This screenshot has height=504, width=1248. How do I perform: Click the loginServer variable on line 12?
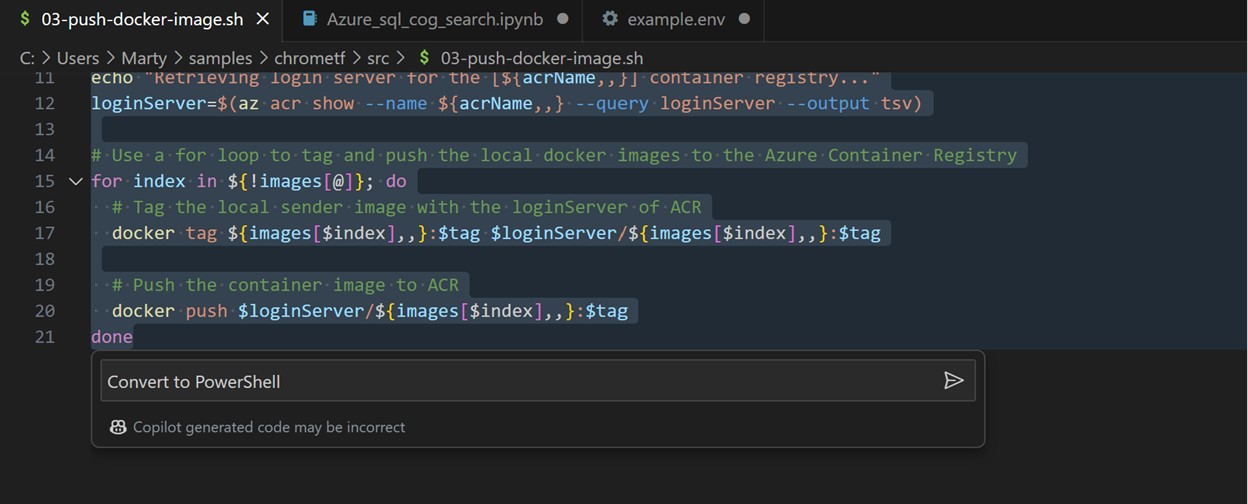click(149, 103)
